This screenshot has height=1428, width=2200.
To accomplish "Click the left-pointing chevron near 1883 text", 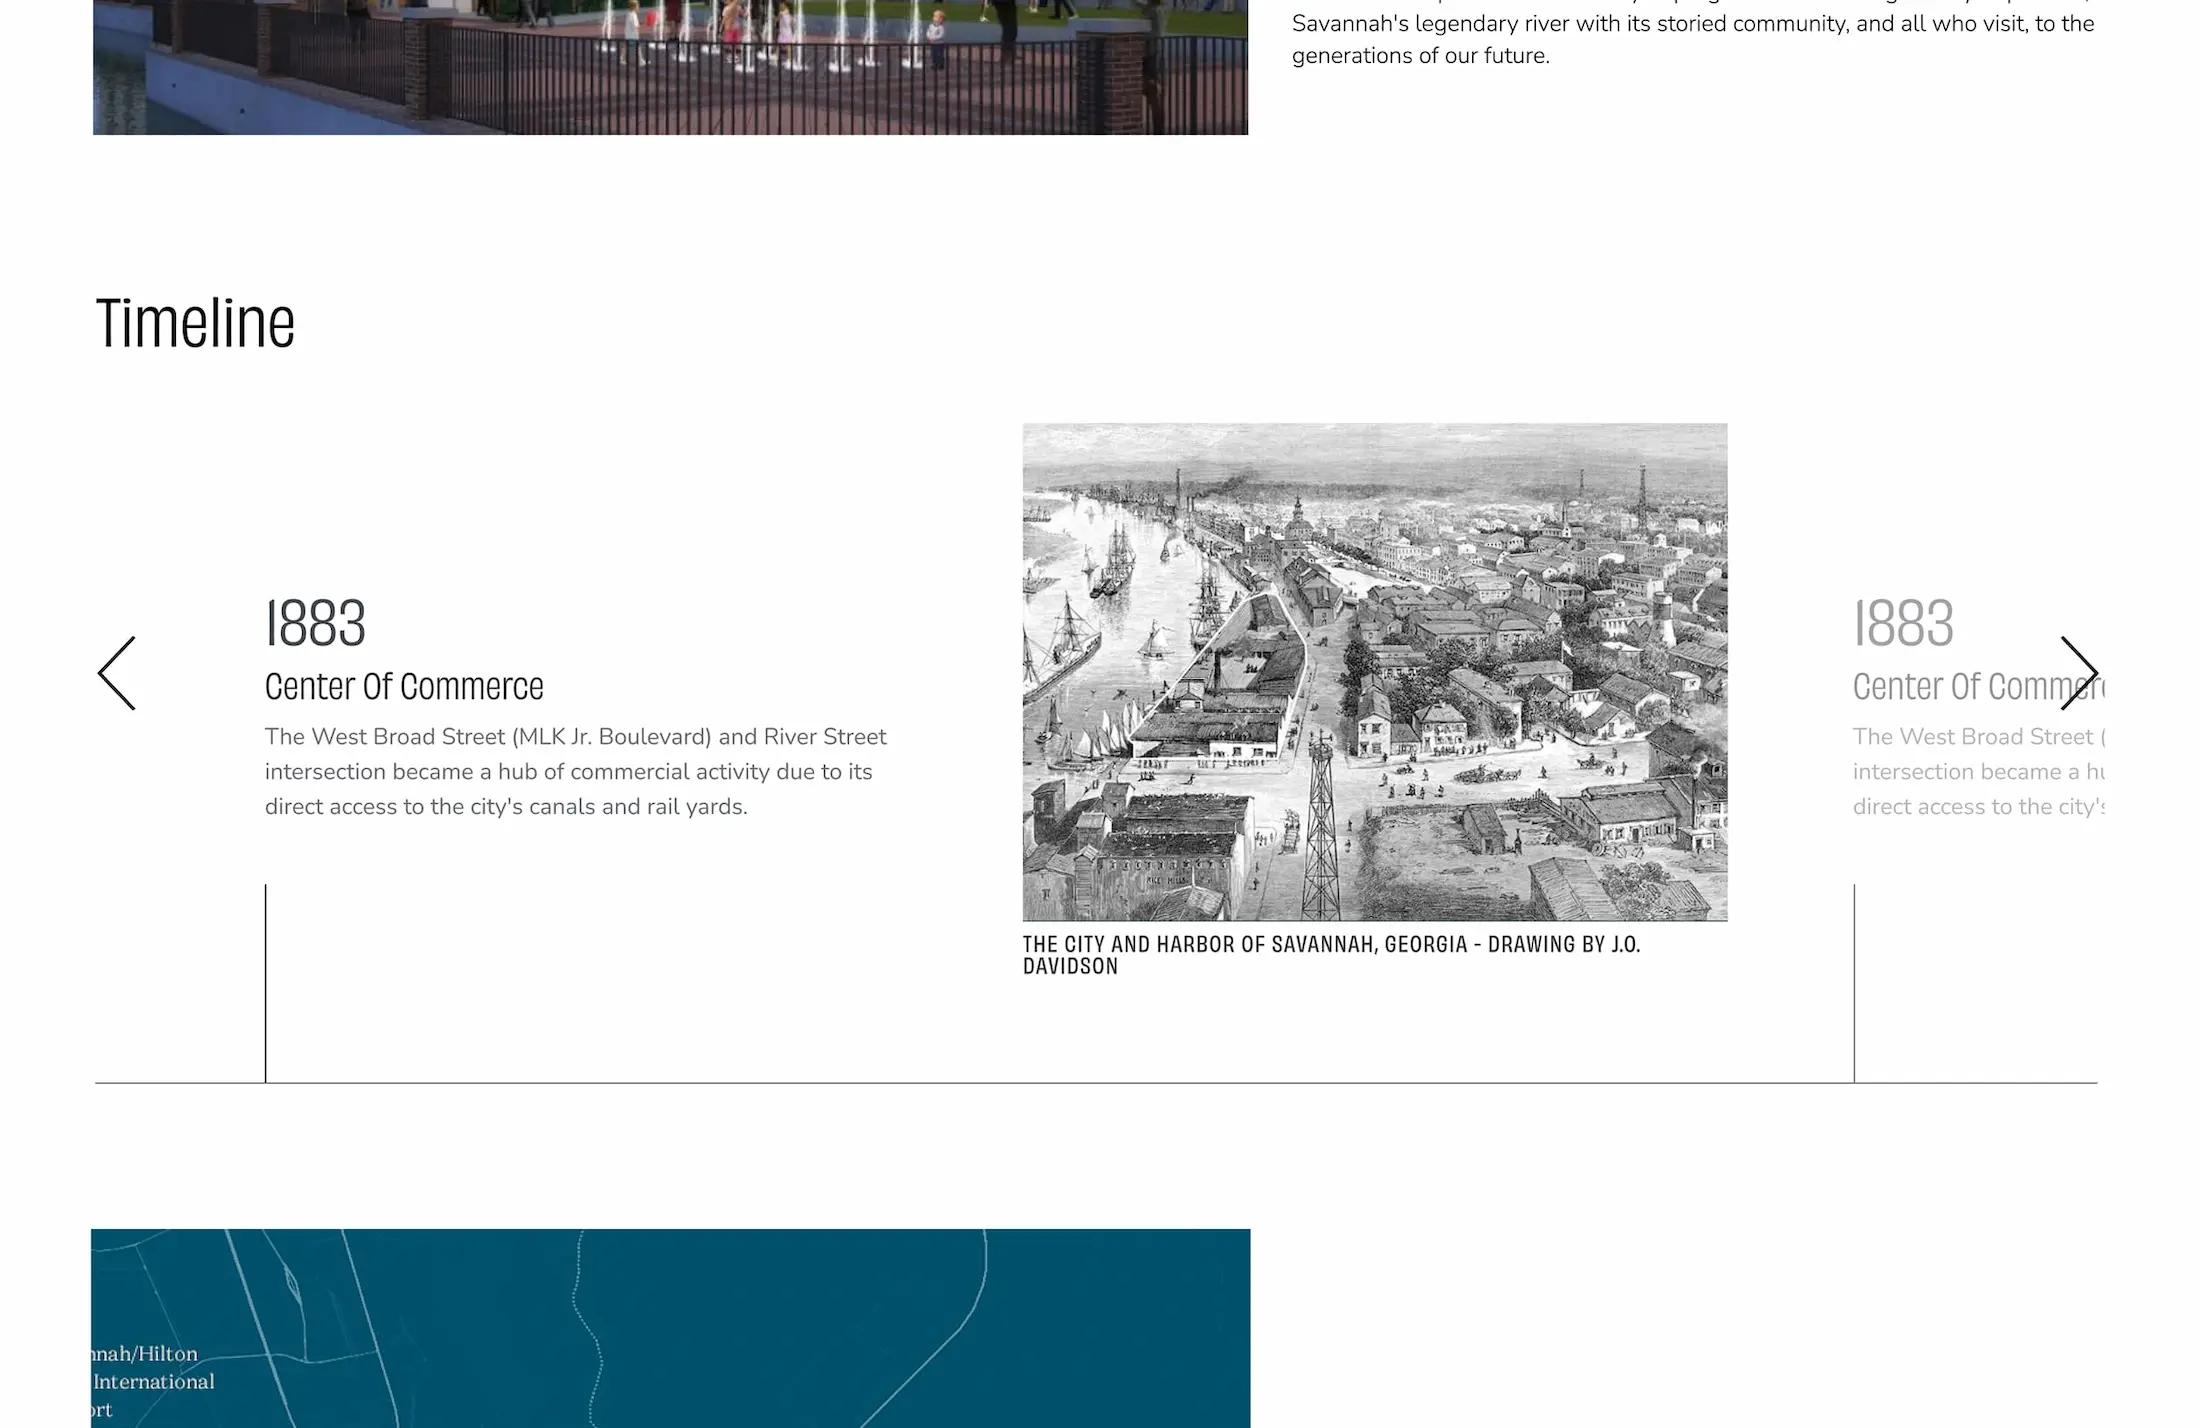I will pyautogui.click(x=117, y=672).
